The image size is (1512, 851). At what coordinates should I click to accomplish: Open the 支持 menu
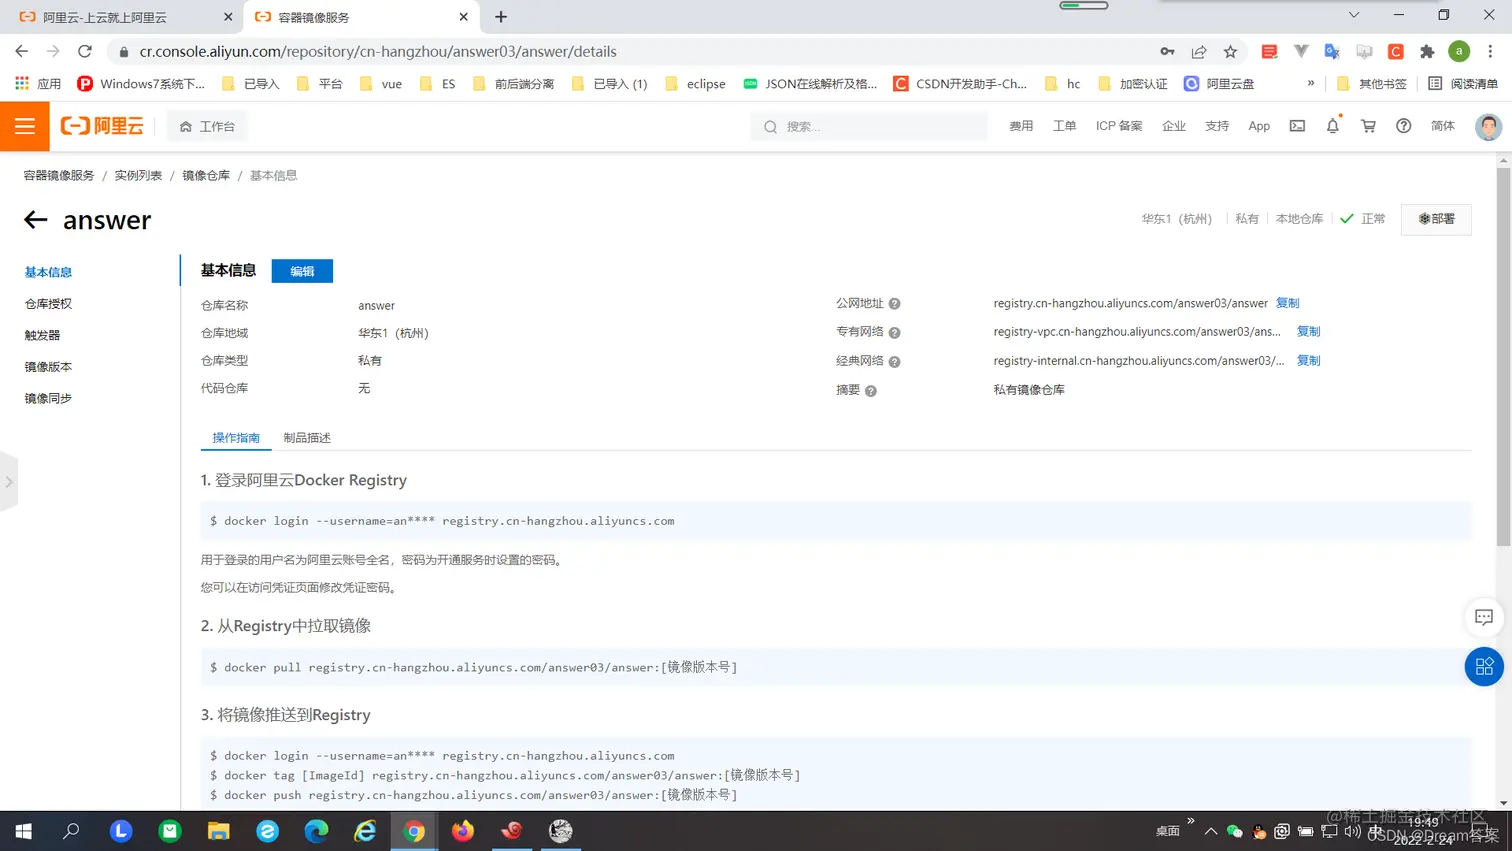point(1217,126)
